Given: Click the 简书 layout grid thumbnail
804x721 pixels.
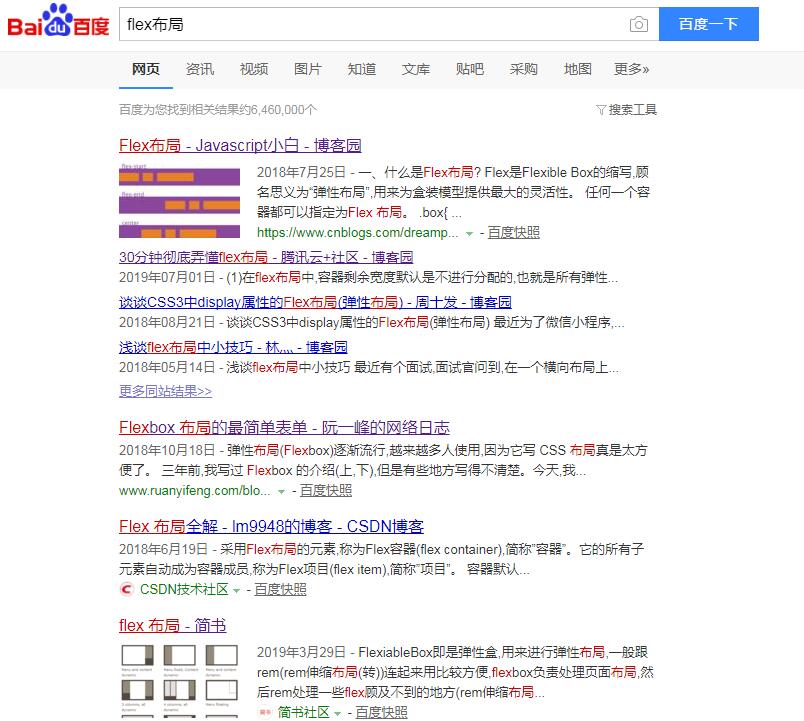Looking at the screenshot, I should [x=179, y=680].
